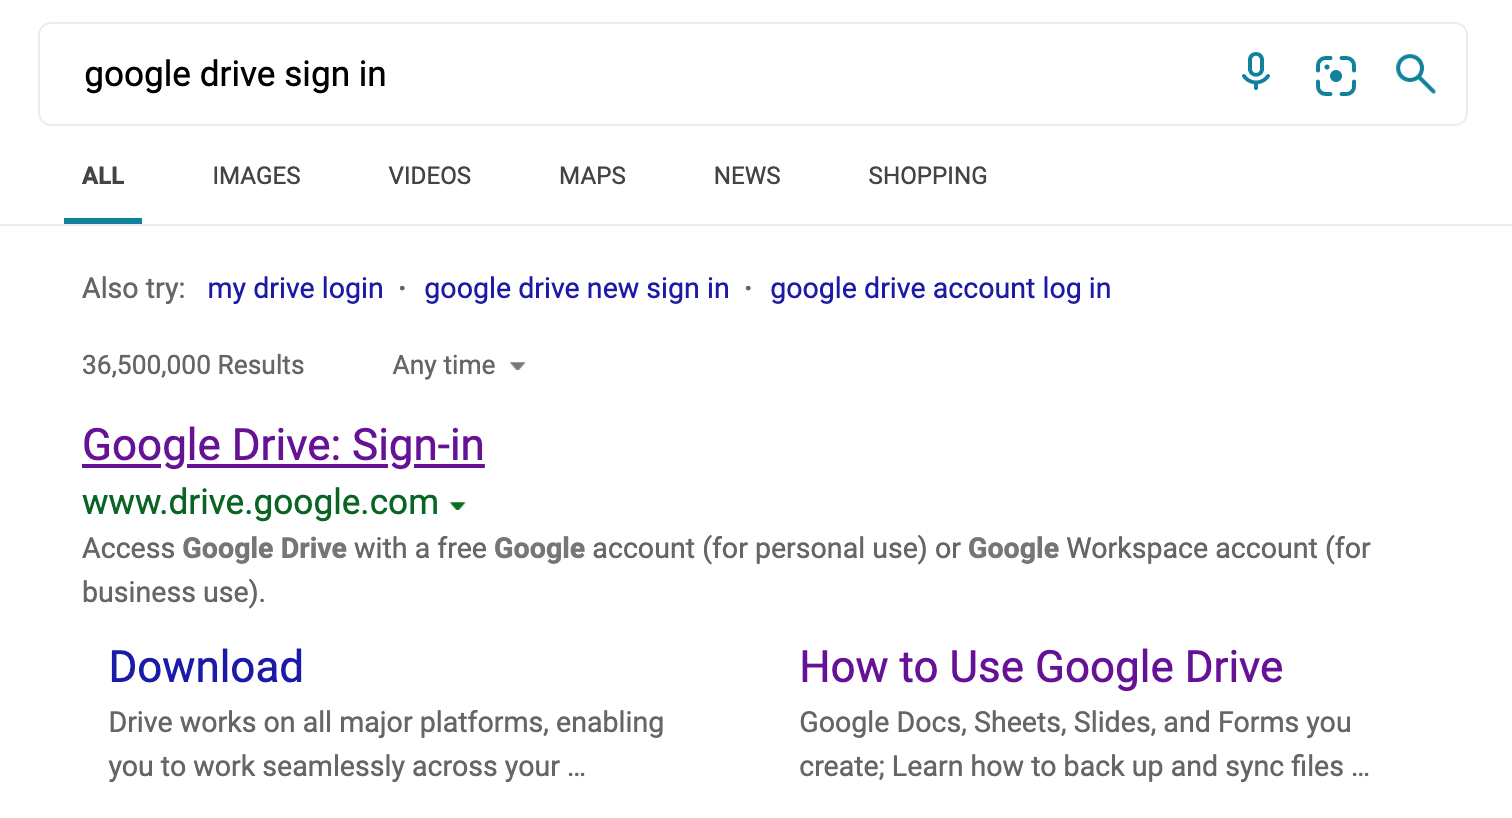Switch to the NEWS tab
The height and width of the screenshot is (818, 1512).
(x=747, y=176)
